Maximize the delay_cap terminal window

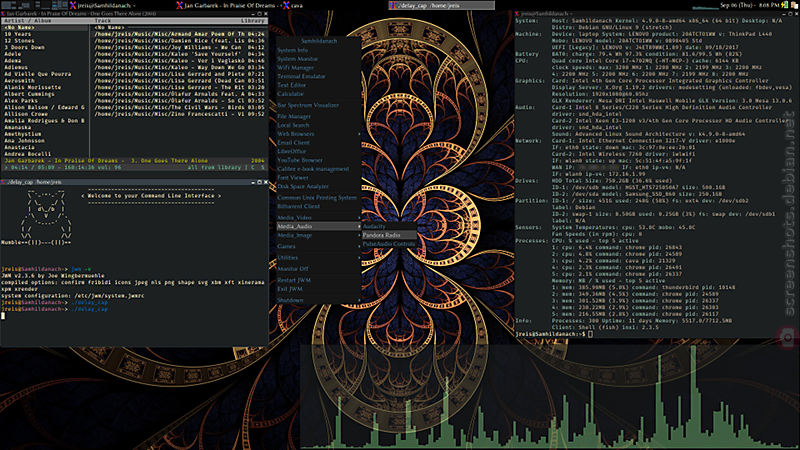point(259,182)
